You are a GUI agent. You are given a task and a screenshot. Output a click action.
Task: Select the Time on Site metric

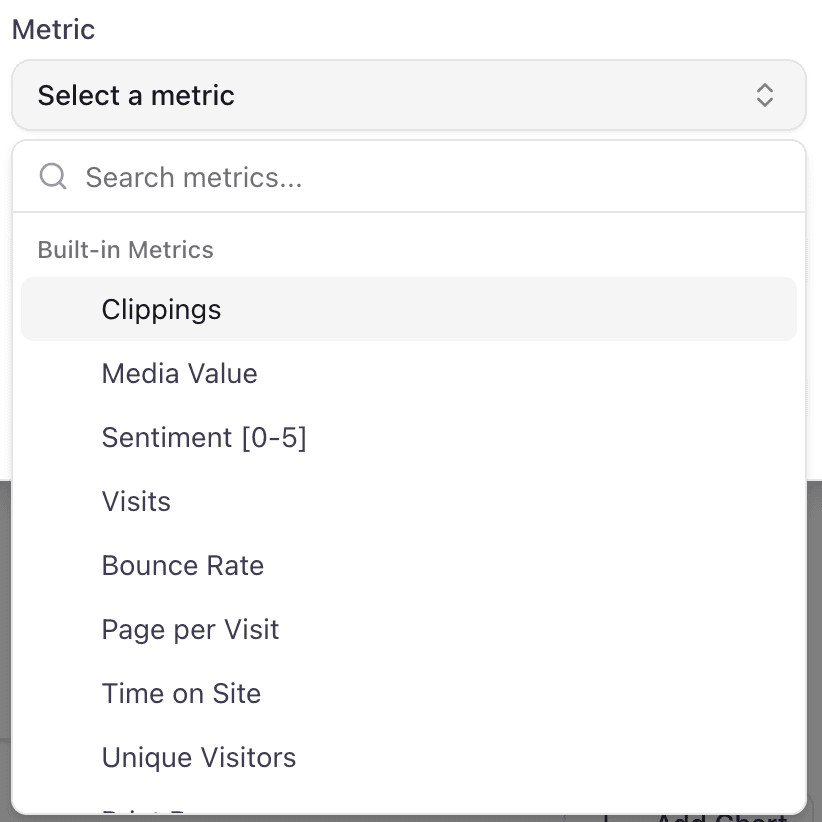(x=181, y=693)
